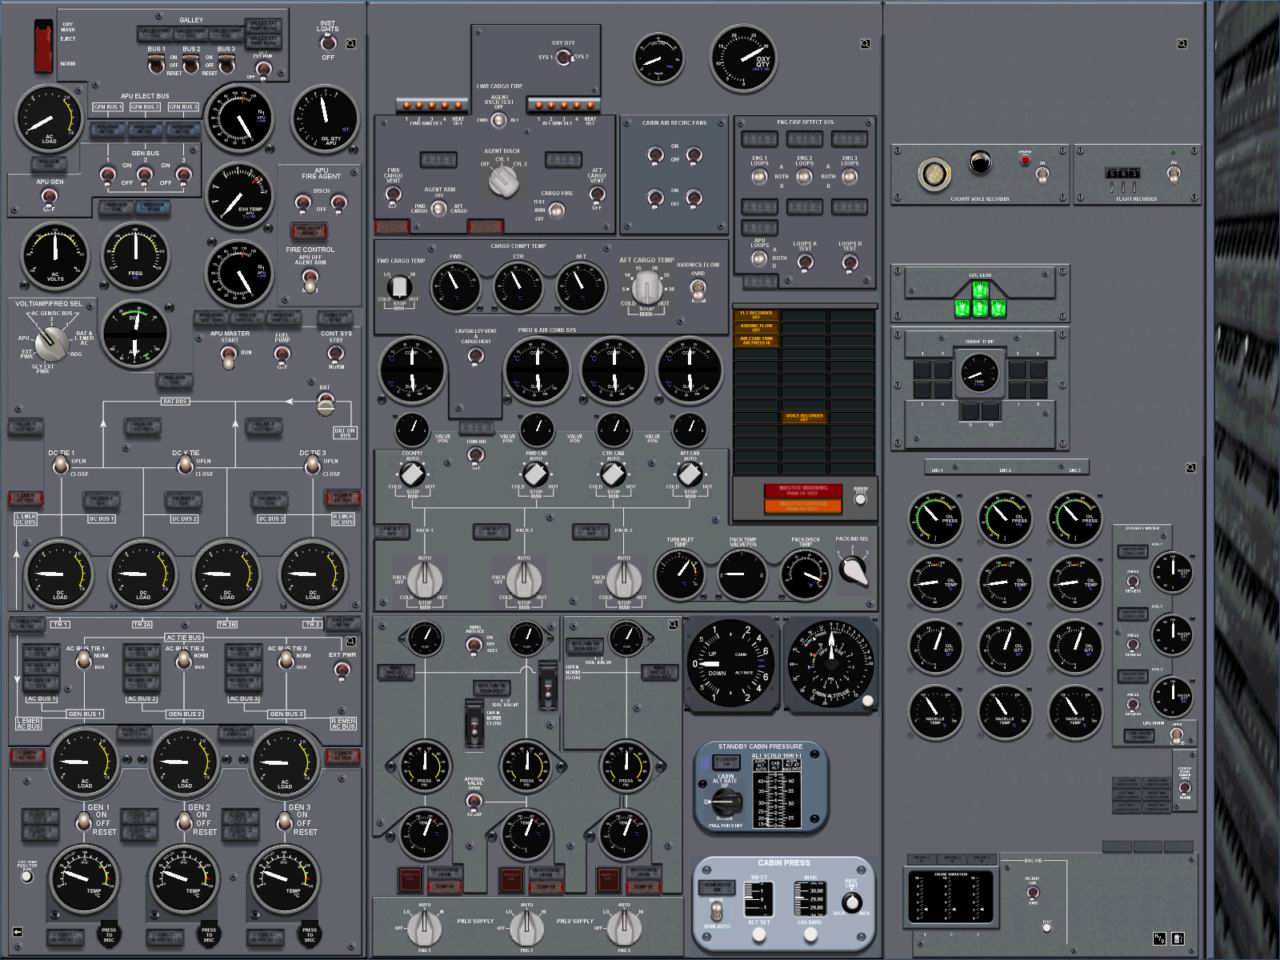
Task: Adjust the FWD CARGO TEMP knob
Action: coord(398,288)
